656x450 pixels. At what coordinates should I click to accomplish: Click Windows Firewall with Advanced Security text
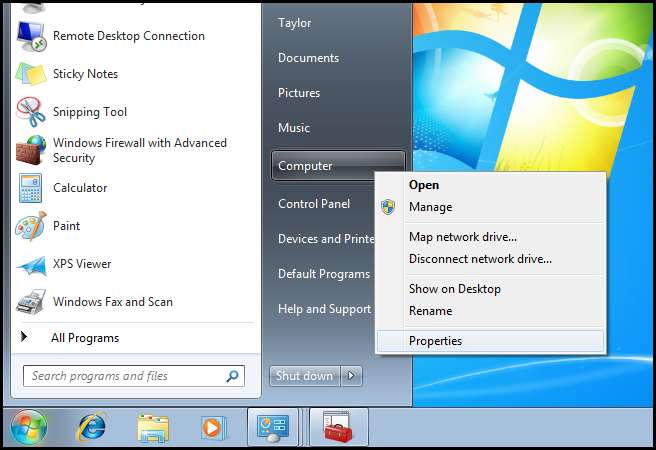tap(140, 150)
